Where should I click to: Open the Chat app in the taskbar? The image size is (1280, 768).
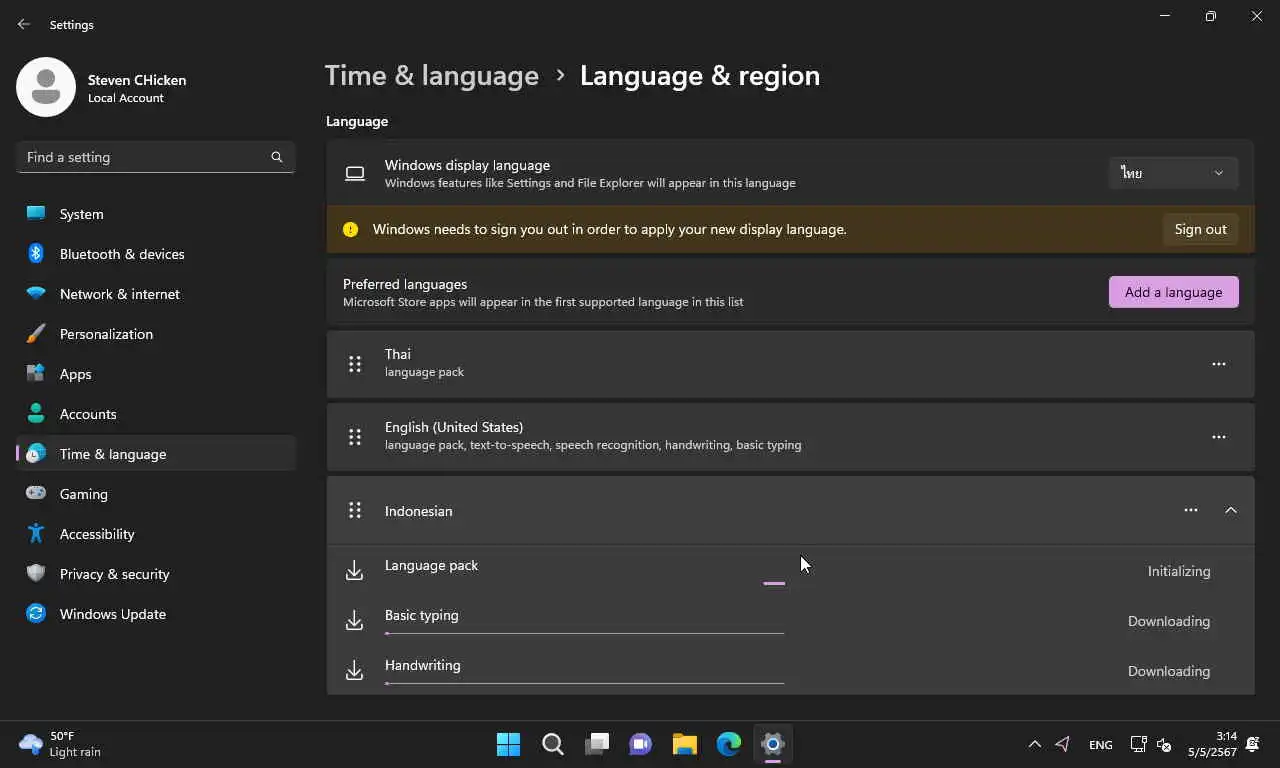pyautogui.click(x=640, y=744)
